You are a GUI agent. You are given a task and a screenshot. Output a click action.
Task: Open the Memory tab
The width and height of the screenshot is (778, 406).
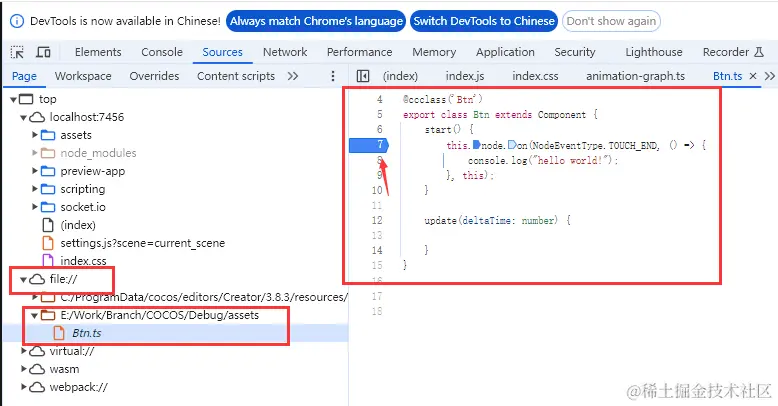pos(434,52)
